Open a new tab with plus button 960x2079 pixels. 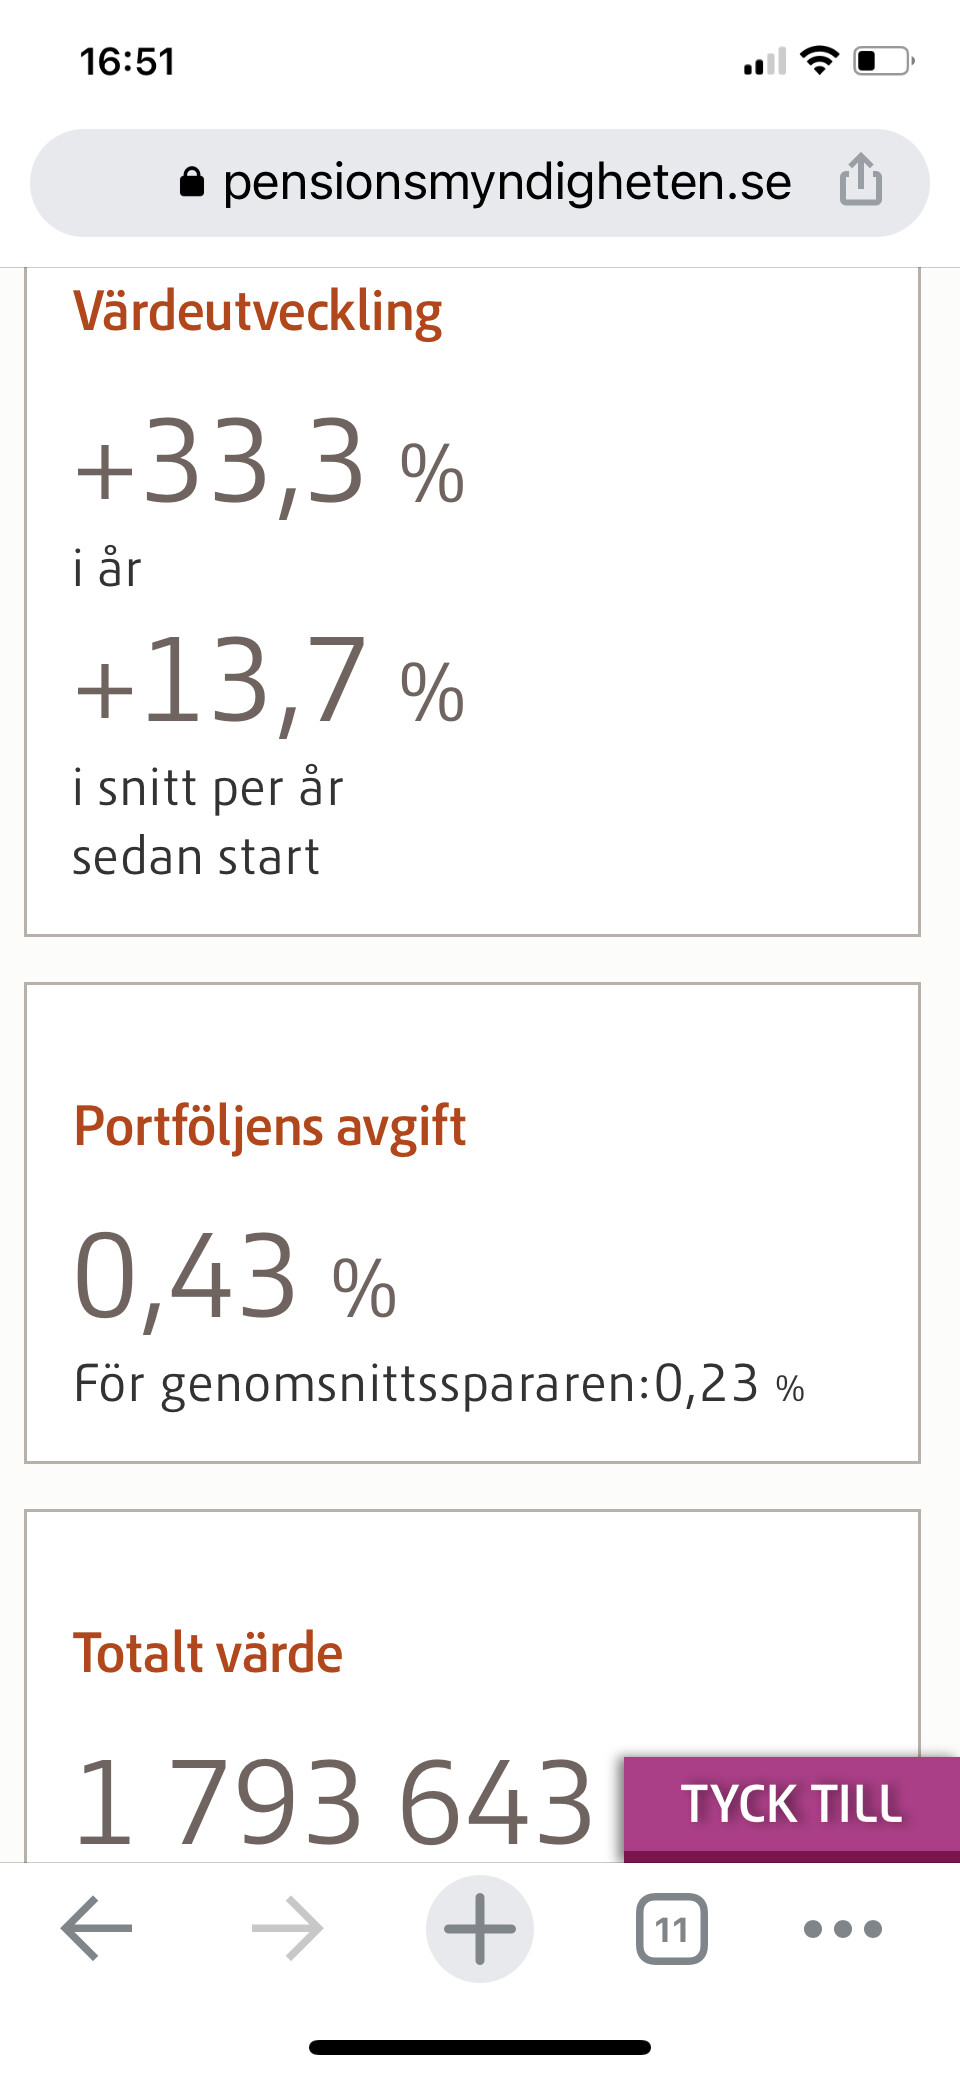tap(480, 1927)
